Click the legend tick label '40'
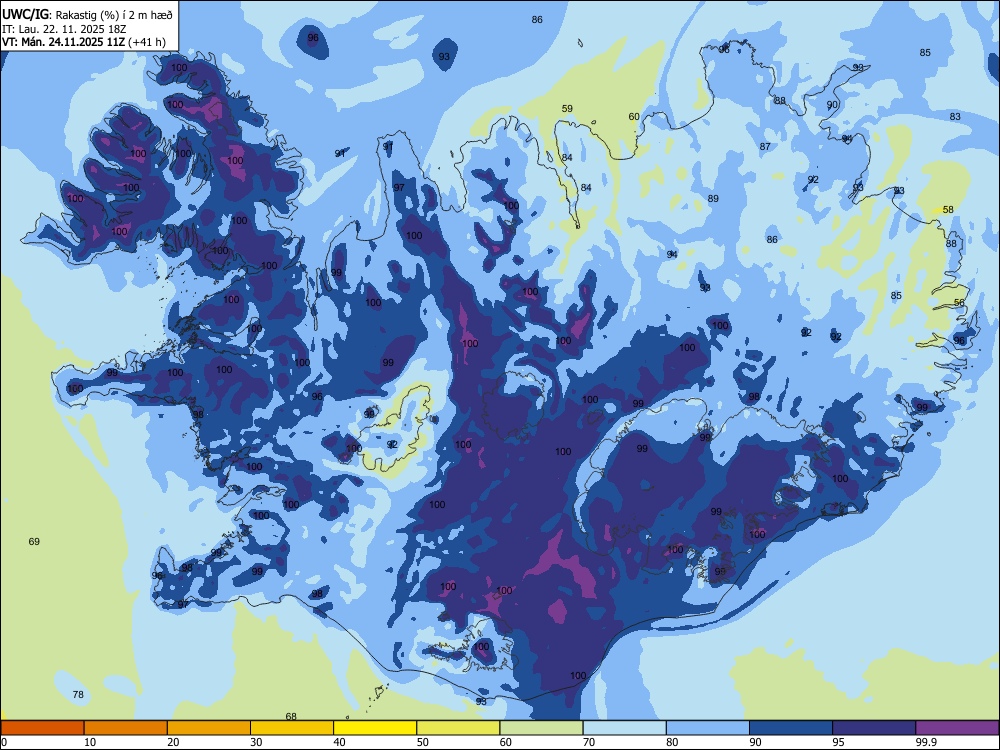This screenshot has height=750, width=1000. [x=339, y=742]
